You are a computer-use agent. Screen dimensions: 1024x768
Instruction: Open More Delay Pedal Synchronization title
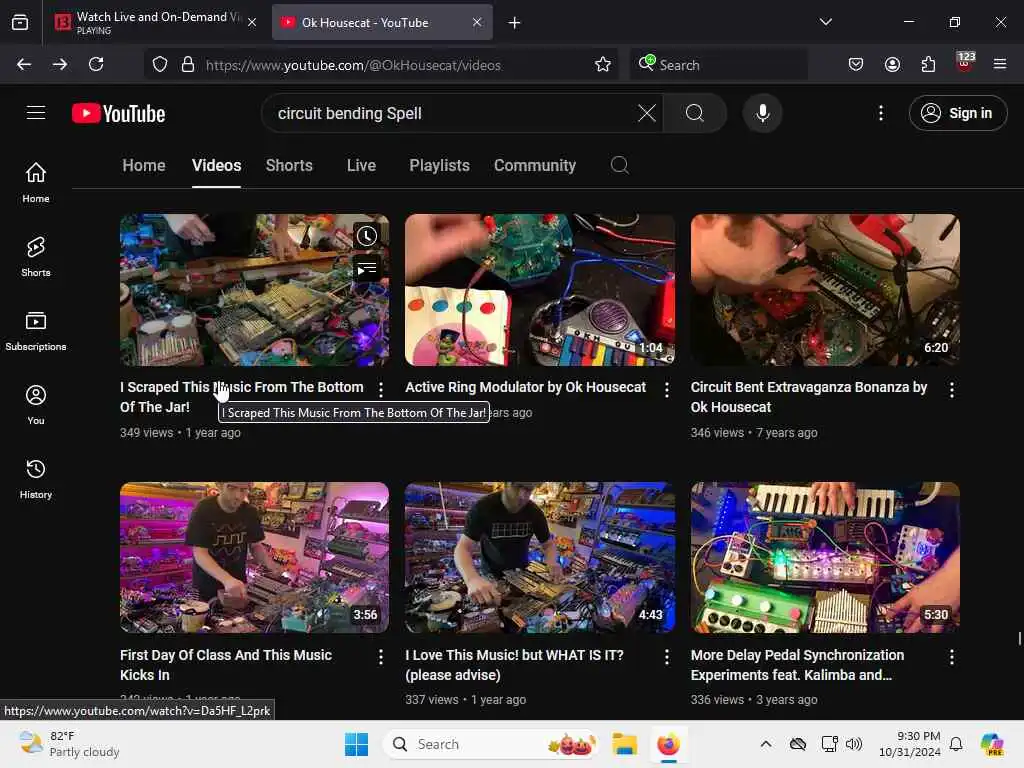click(x=797, y=665)
